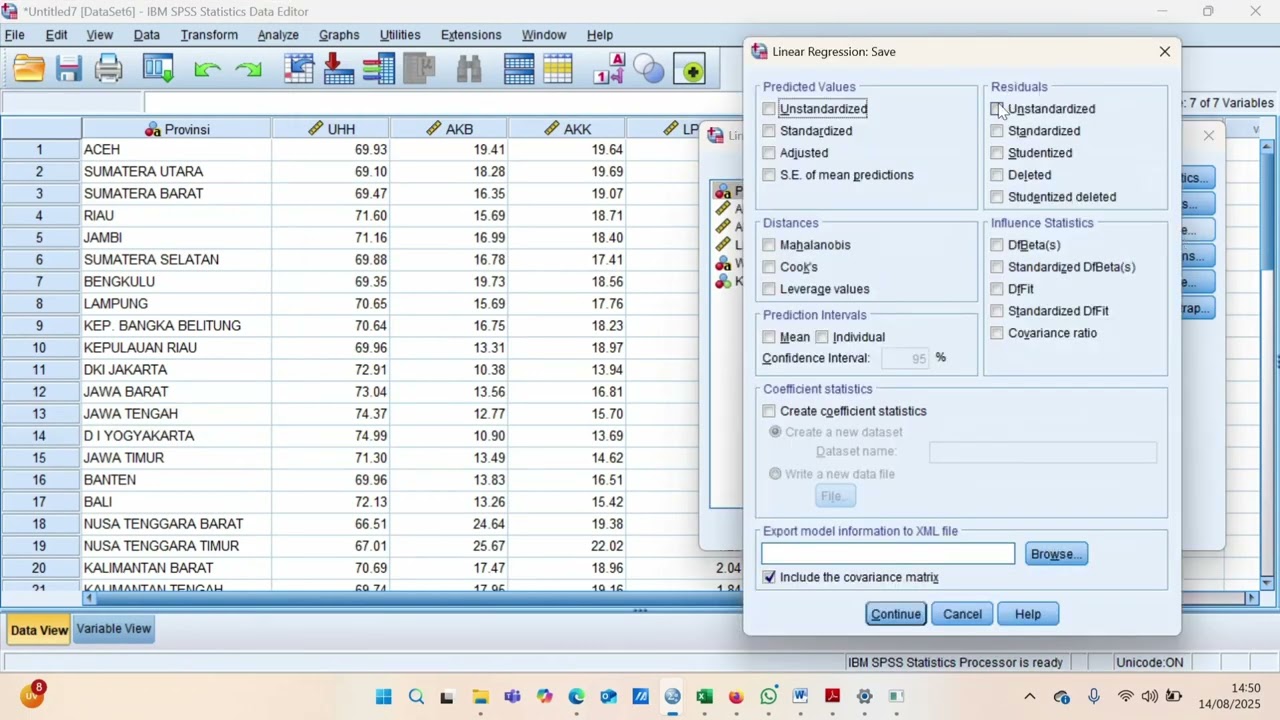The width and height of the screenshot is (1280, 720).
Task: Open the Go to Case toolbar icon
Action: (x=299, y=70)
